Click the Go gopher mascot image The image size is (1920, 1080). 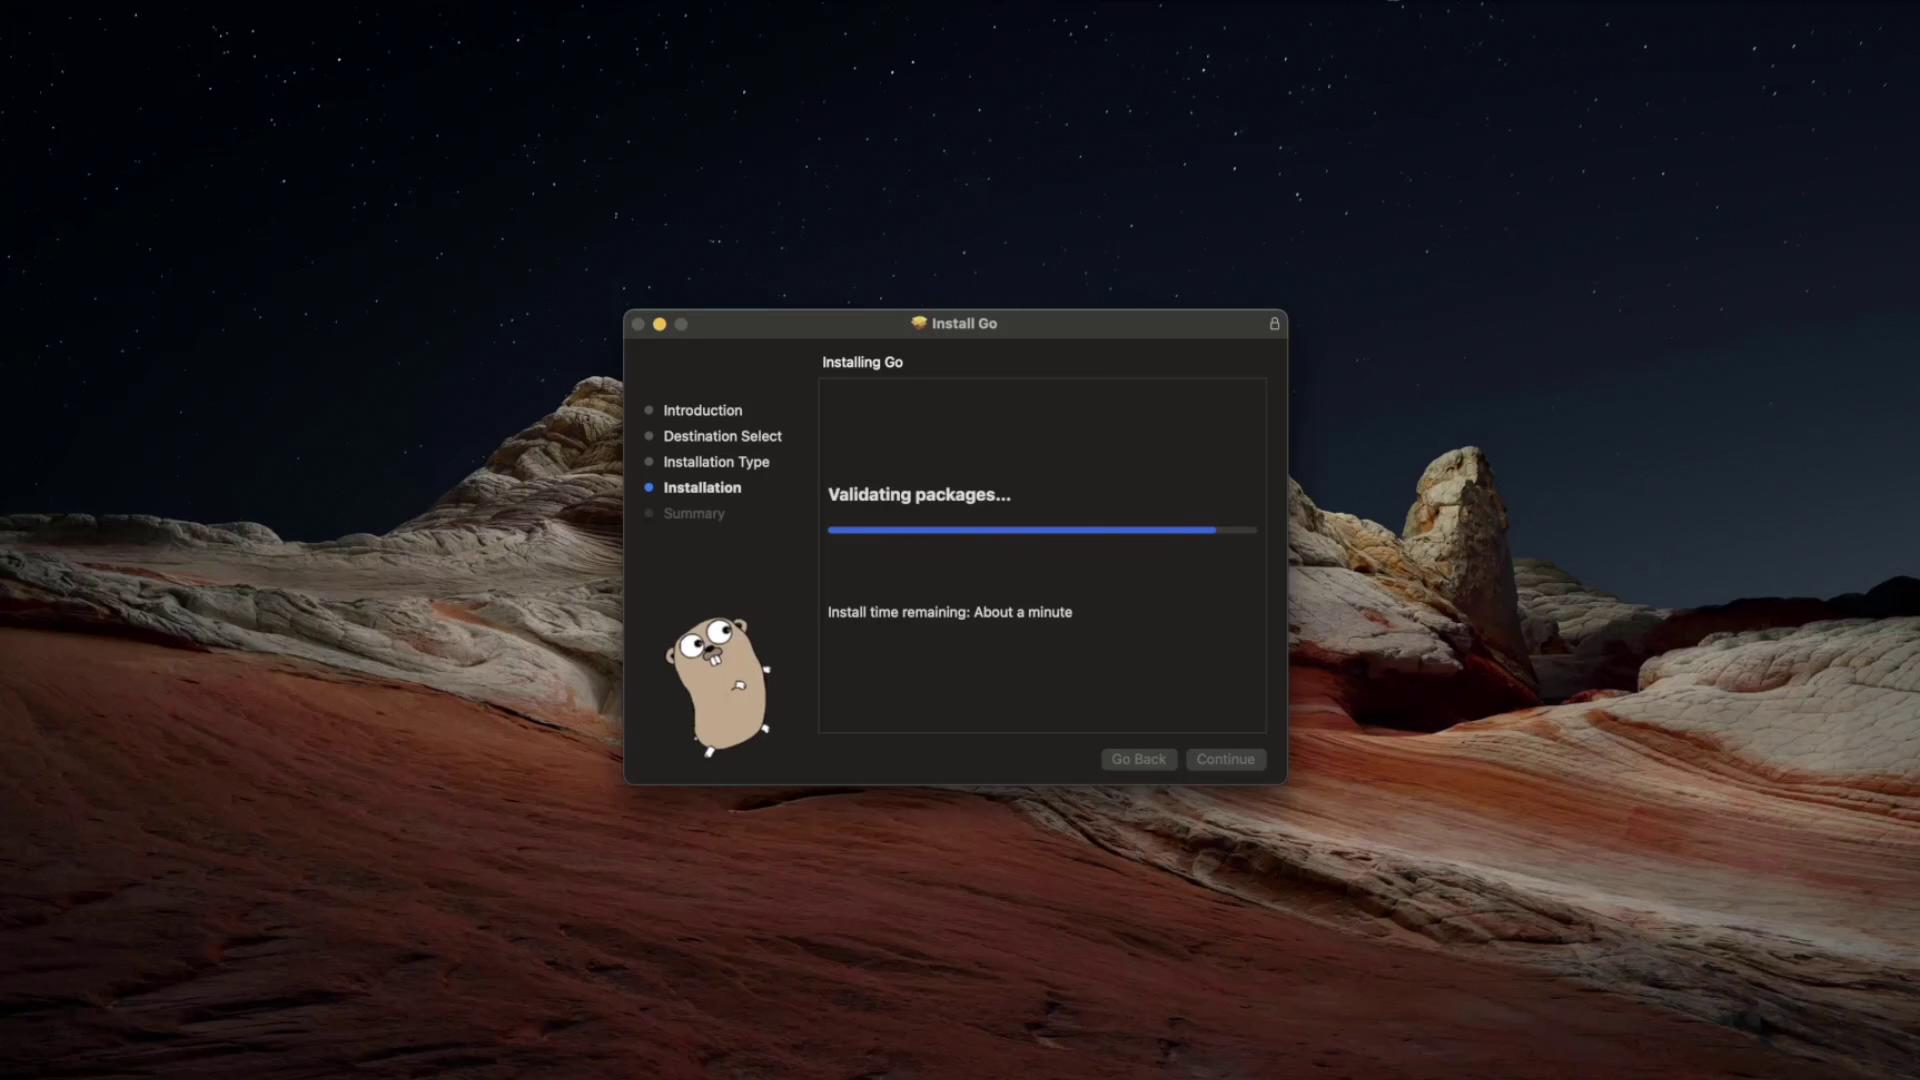click(719, 686)
